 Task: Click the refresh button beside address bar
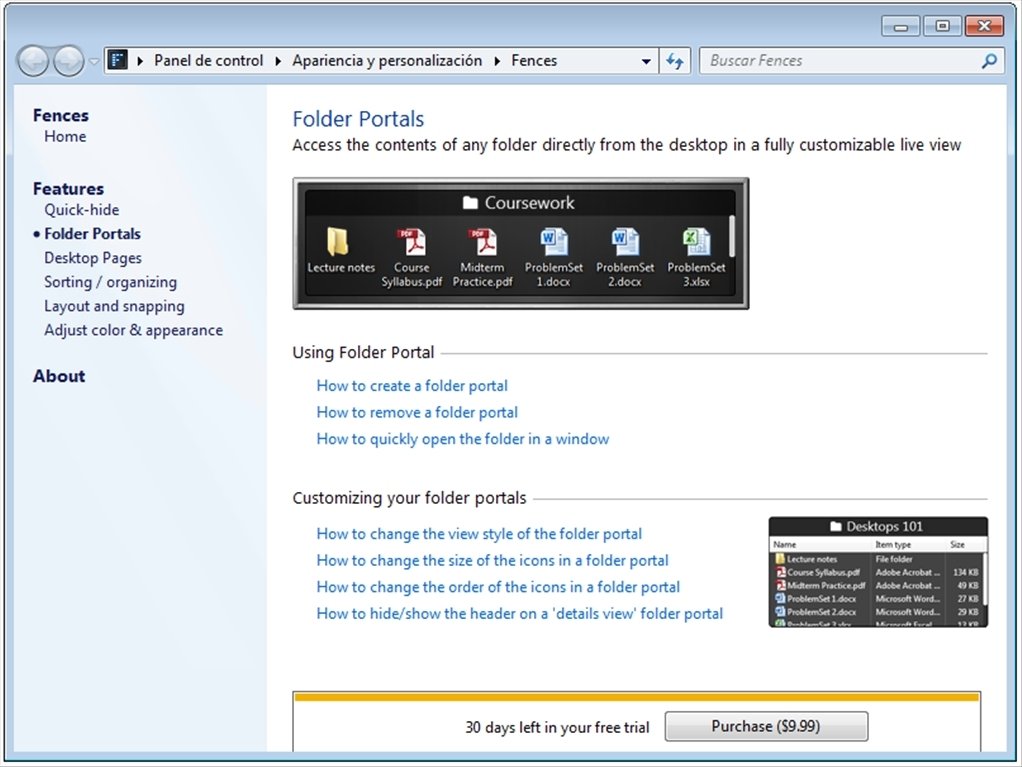(675, 61)
